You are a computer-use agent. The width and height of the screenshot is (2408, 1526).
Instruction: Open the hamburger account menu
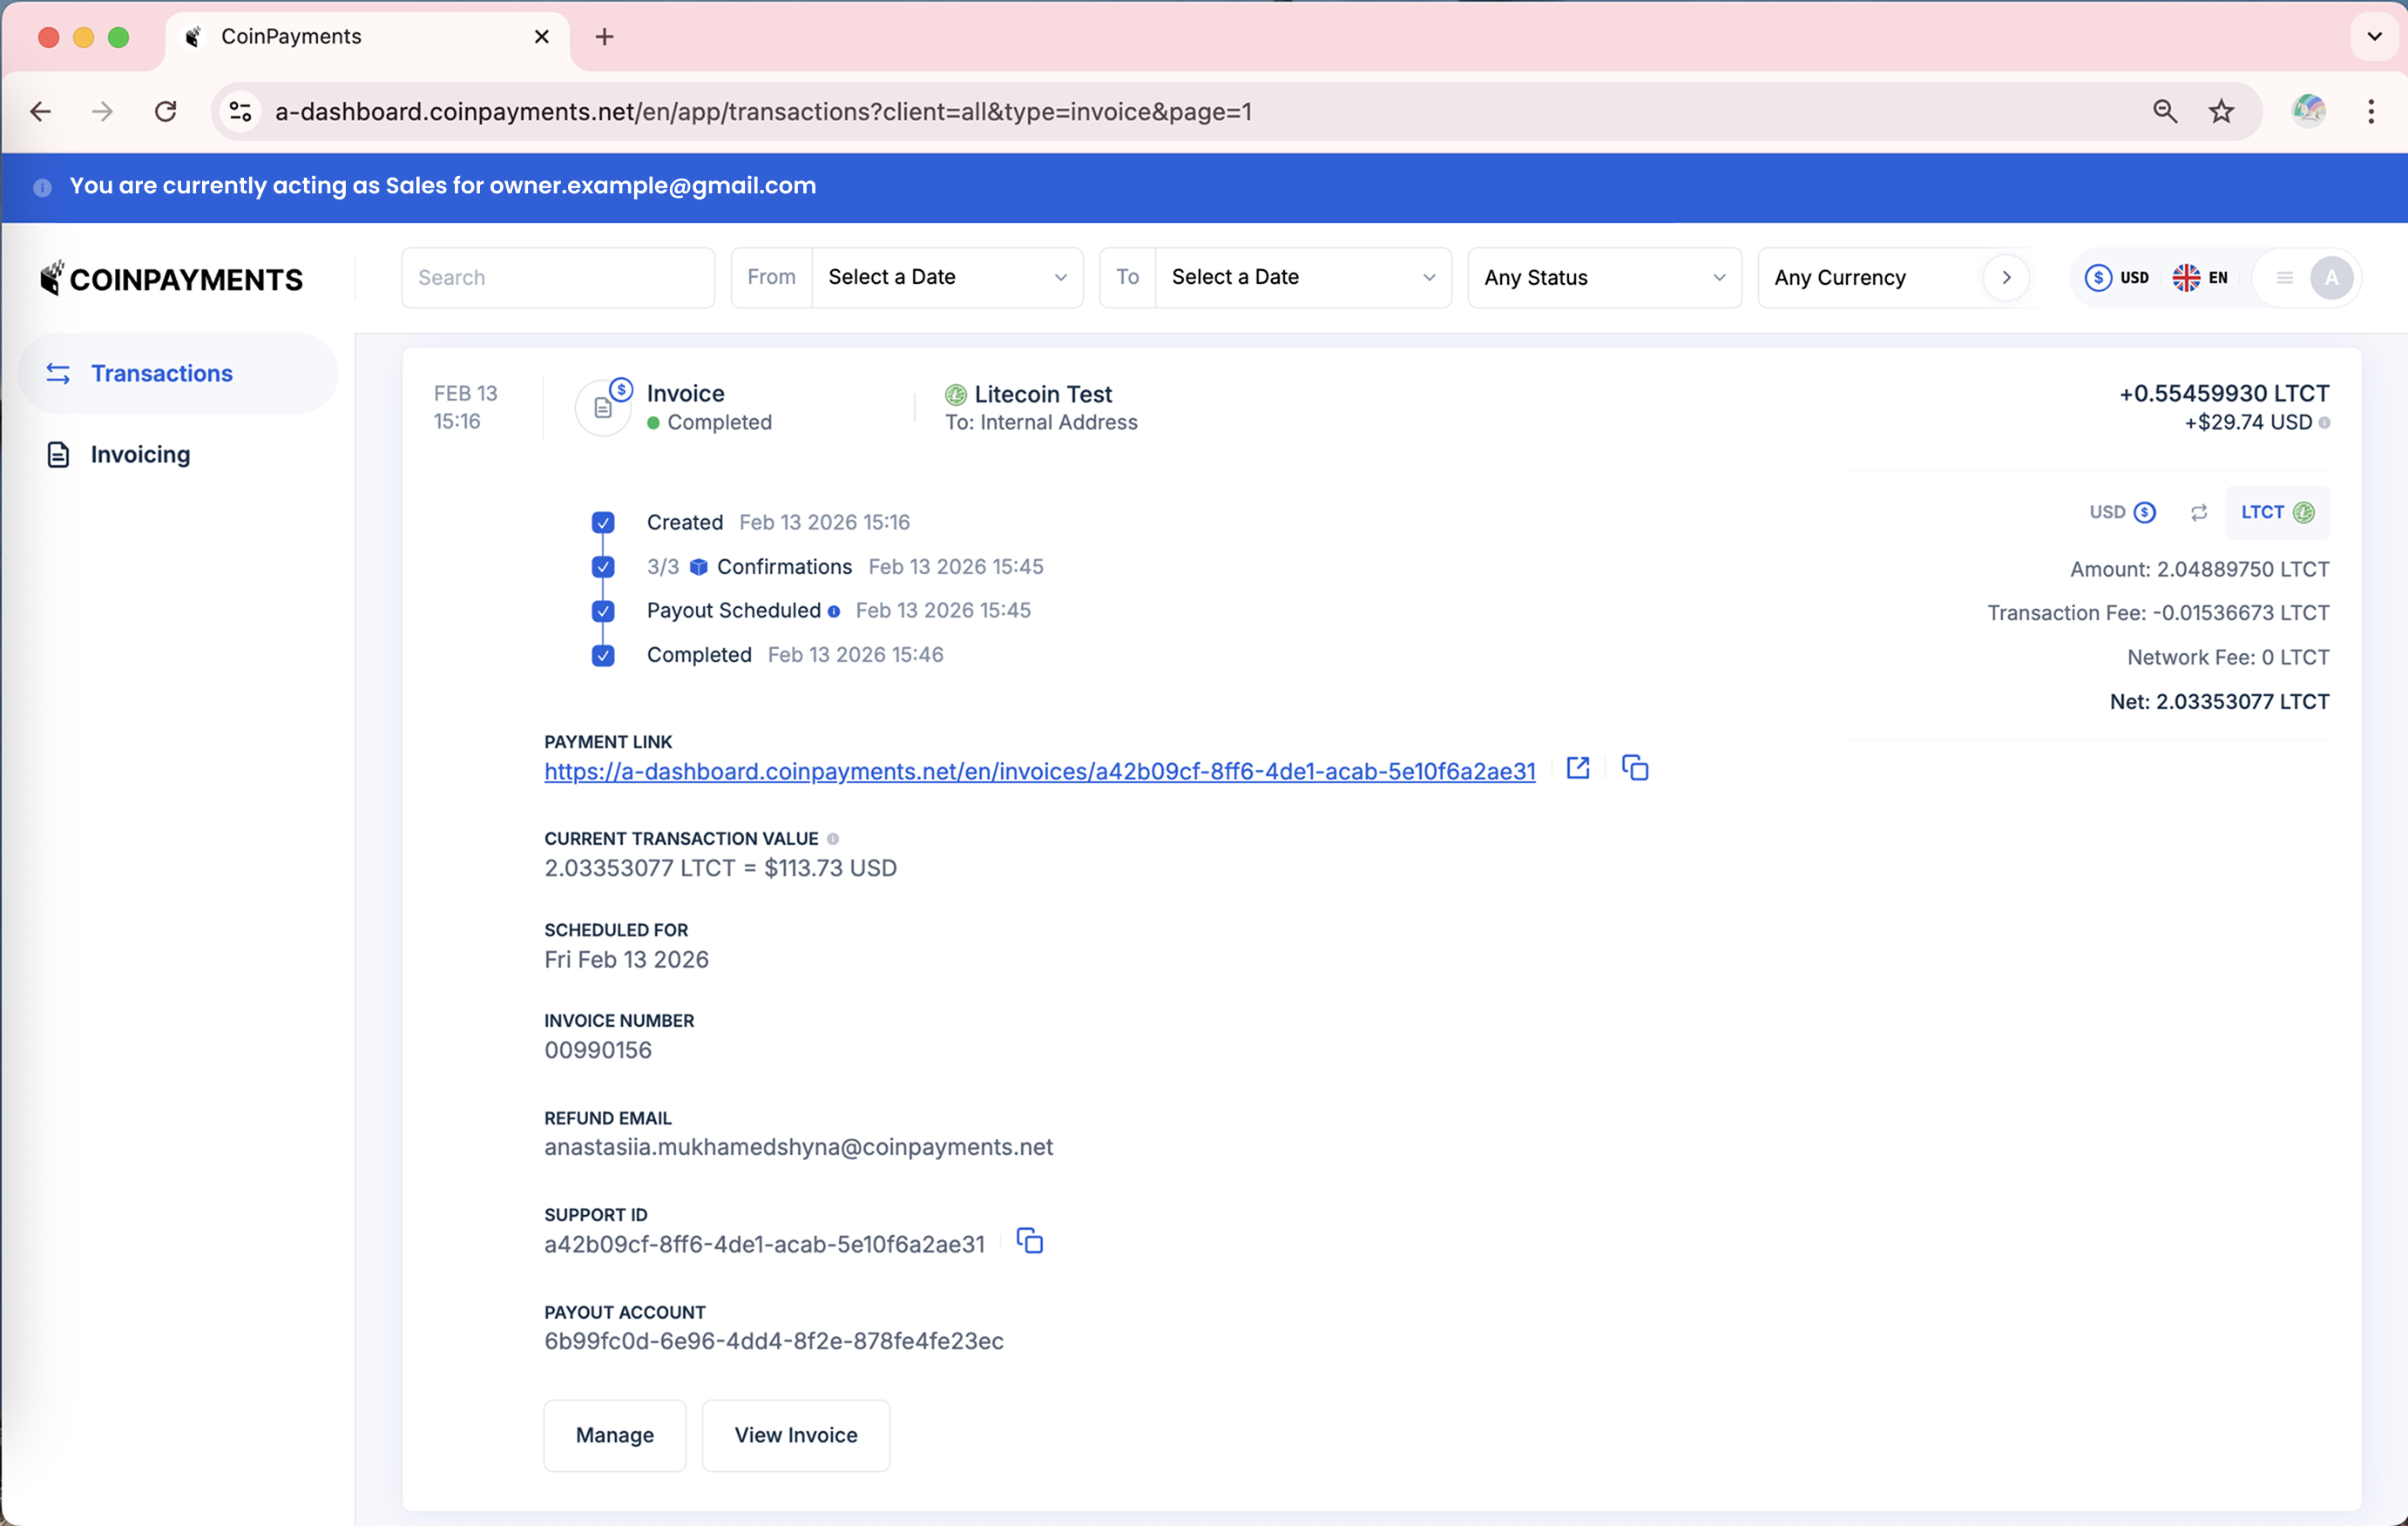pos(2284,277)
